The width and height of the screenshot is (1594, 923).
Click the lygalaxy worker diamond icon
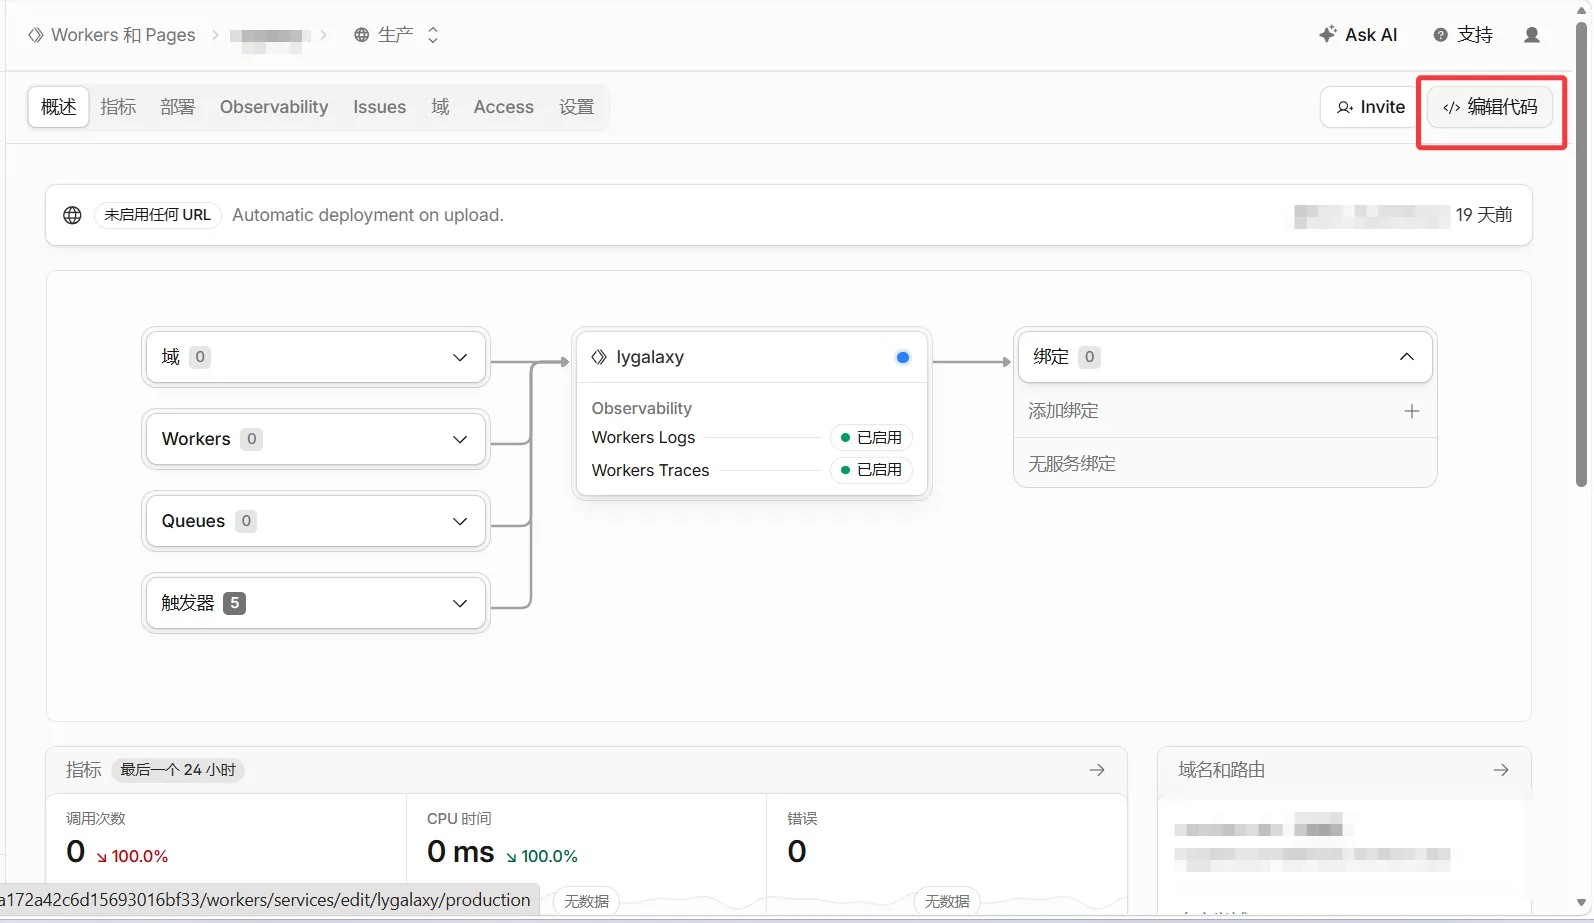(599, 357)
